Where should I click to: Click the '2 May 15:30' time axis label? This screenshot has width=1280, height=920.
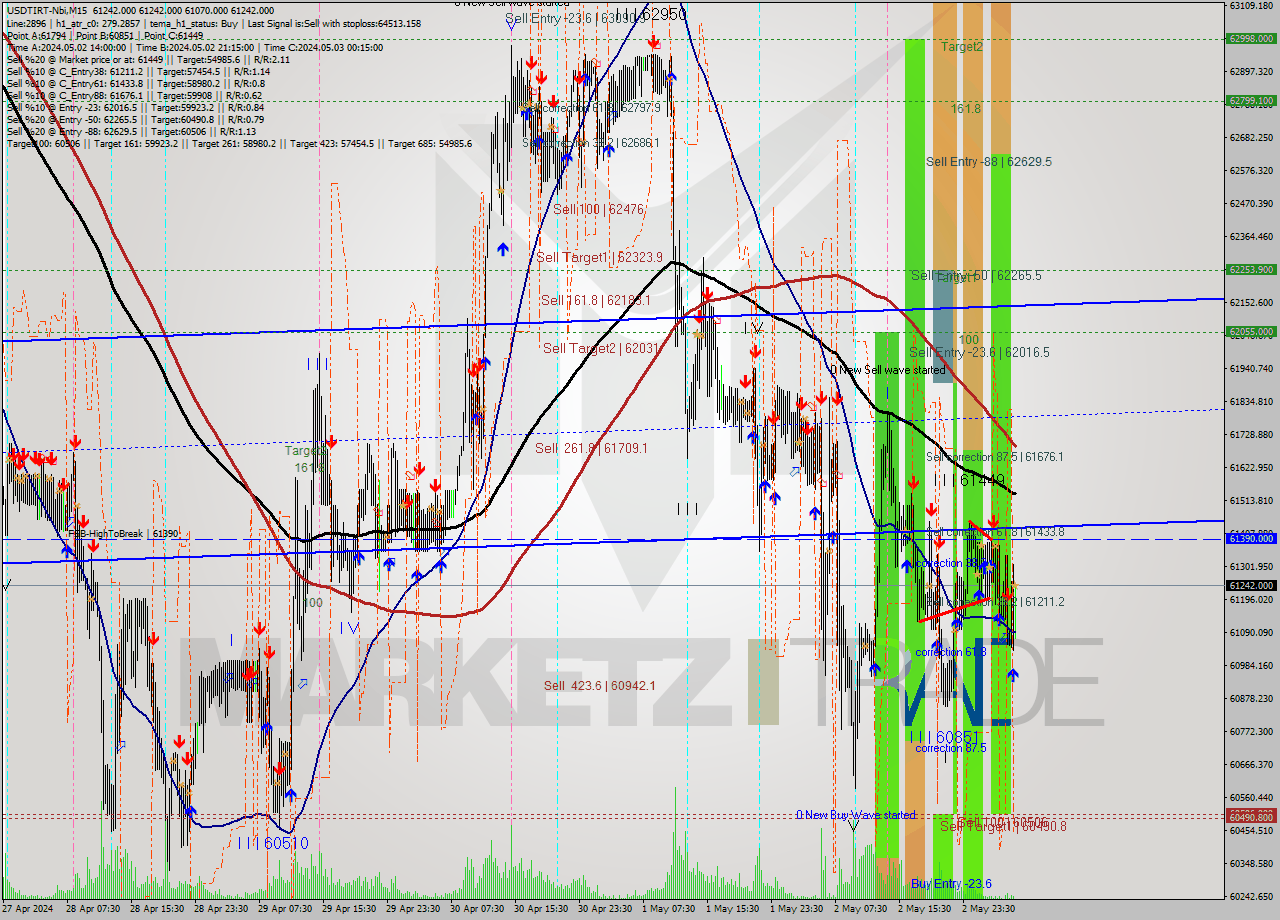pos(924,909)
